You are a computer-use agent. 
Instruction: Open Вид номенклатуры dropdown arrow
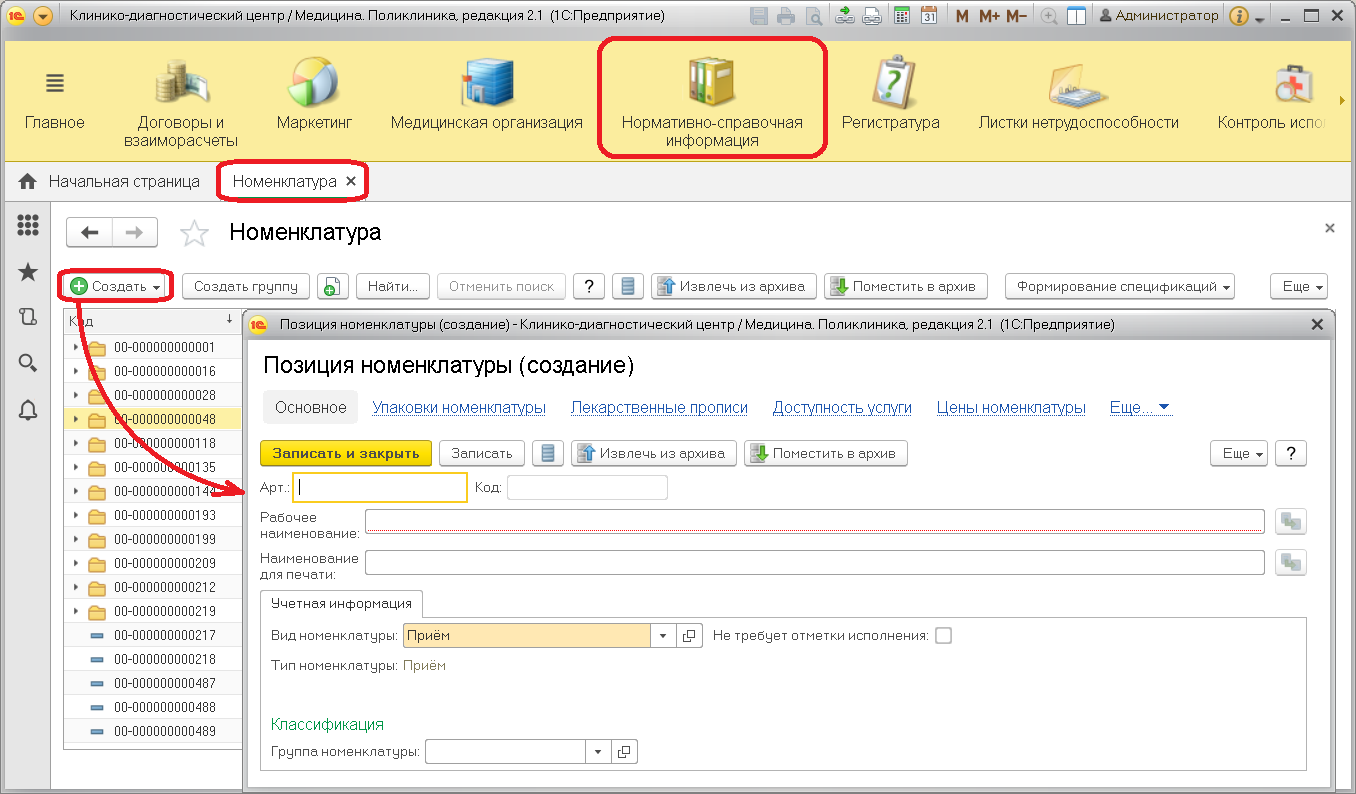(x=664, y=636)
